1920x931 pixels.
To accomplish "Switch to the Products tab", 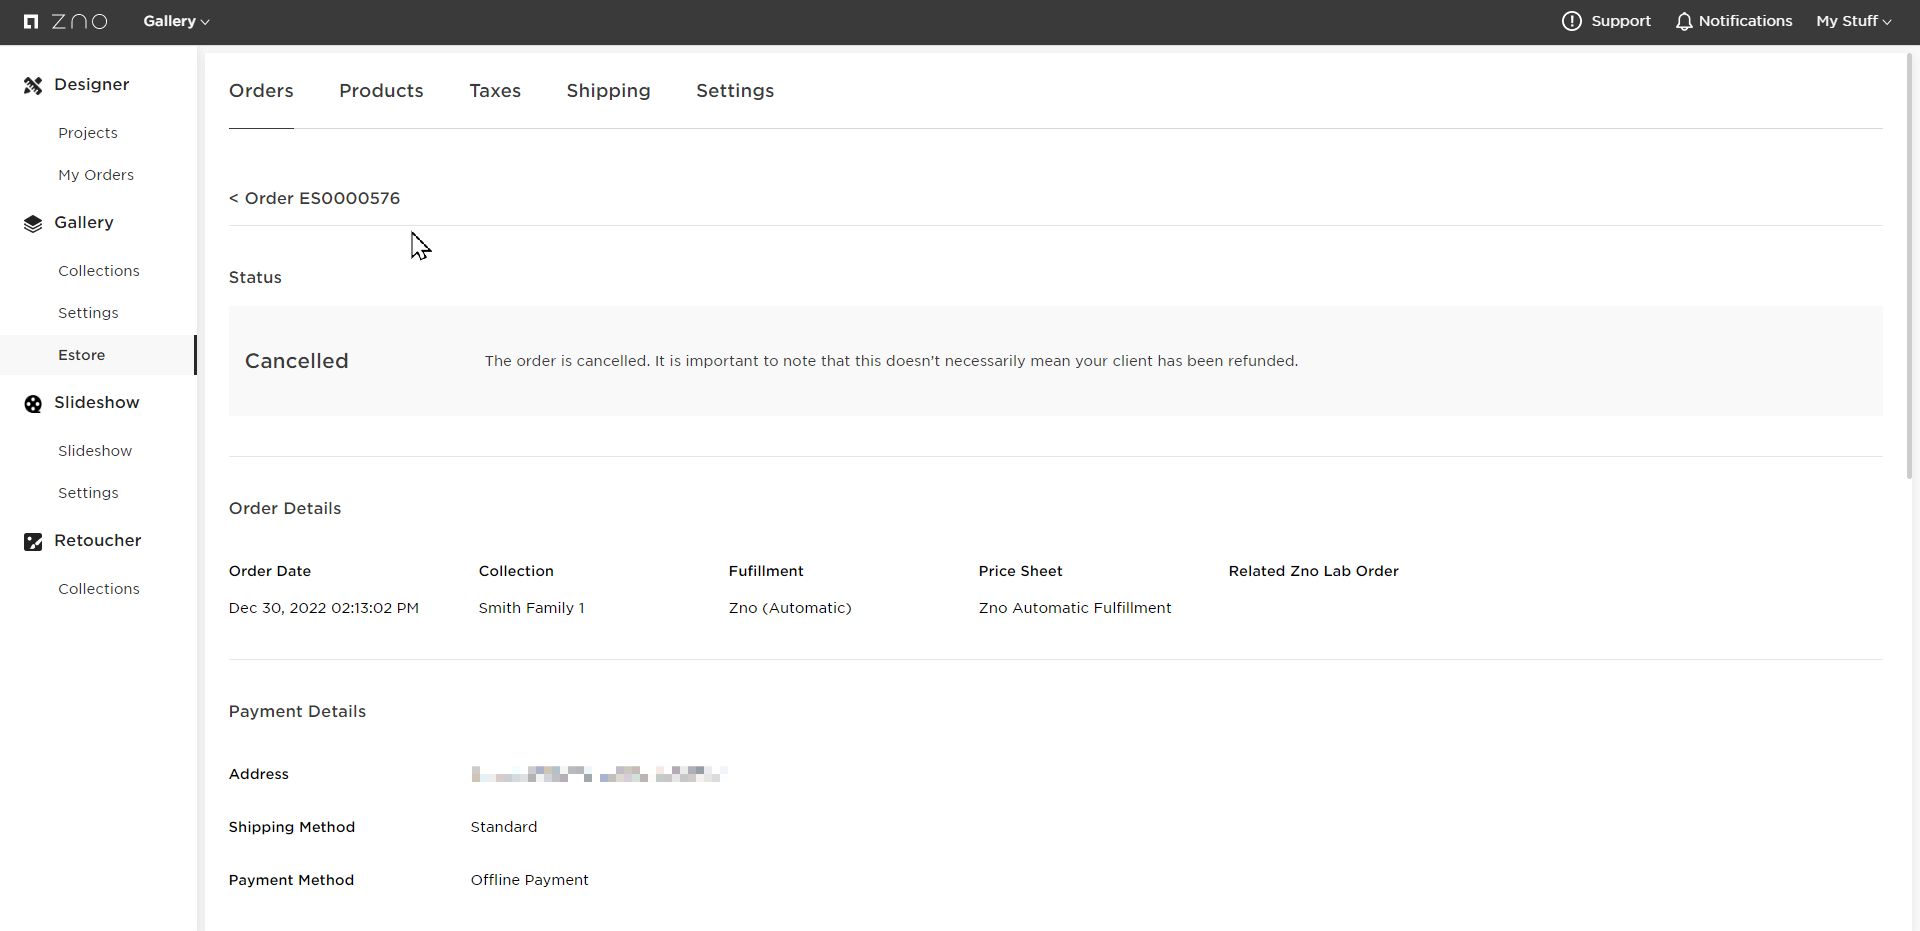I will pos(381,91).
